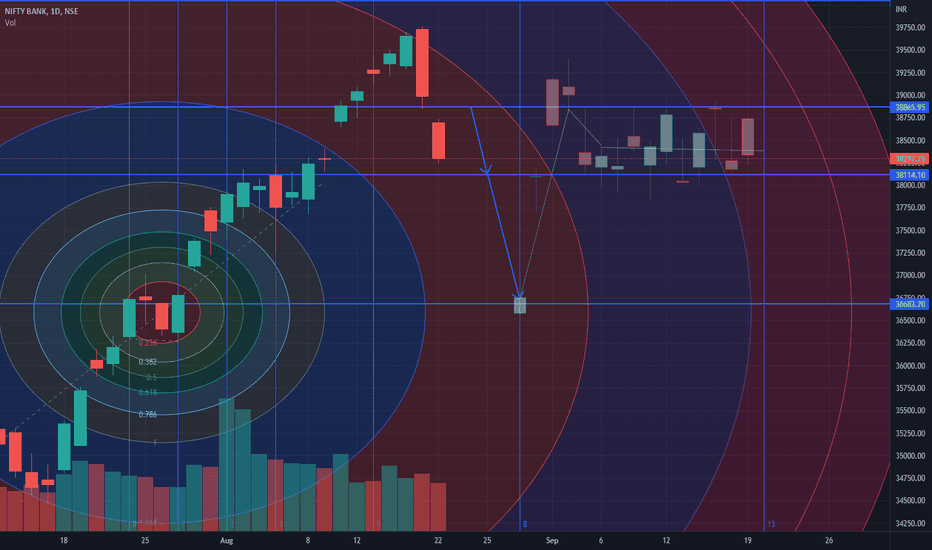Click the 39750.00 price axis label

(x=910, y=28)
